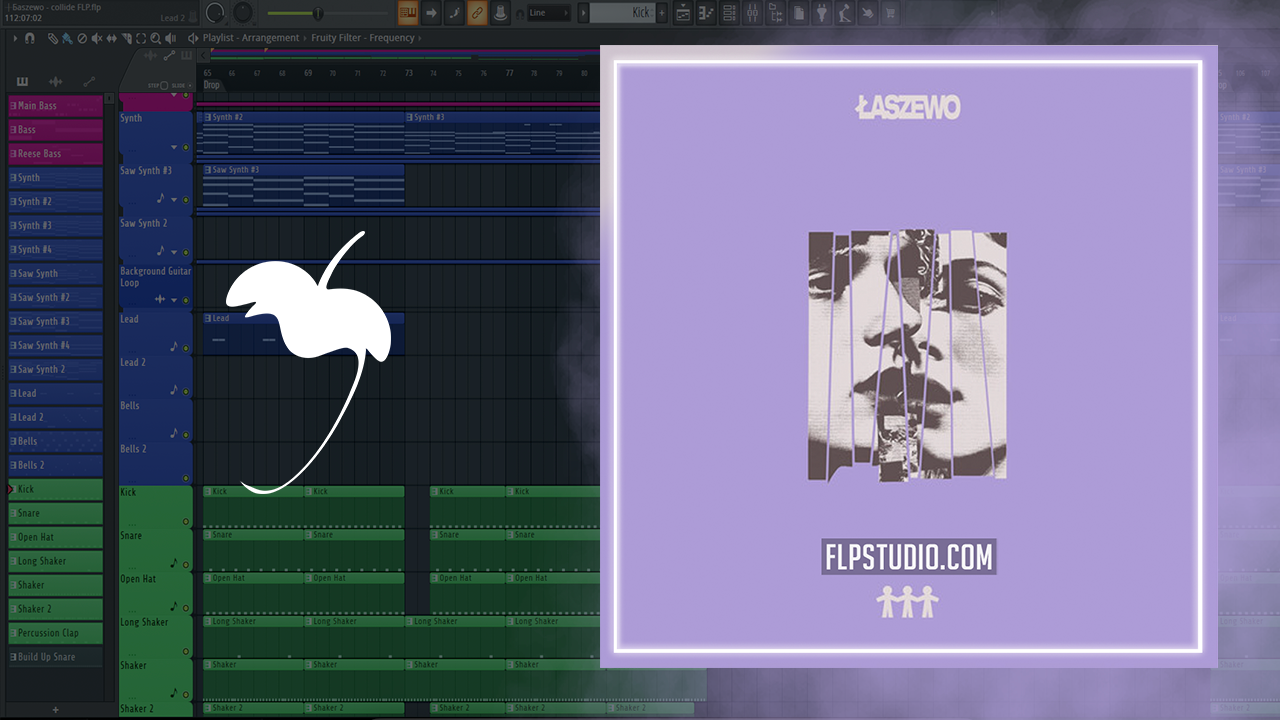1280x720 pixels.
Task: Adjust the green tempo slider at top
Action: (318, 13)
